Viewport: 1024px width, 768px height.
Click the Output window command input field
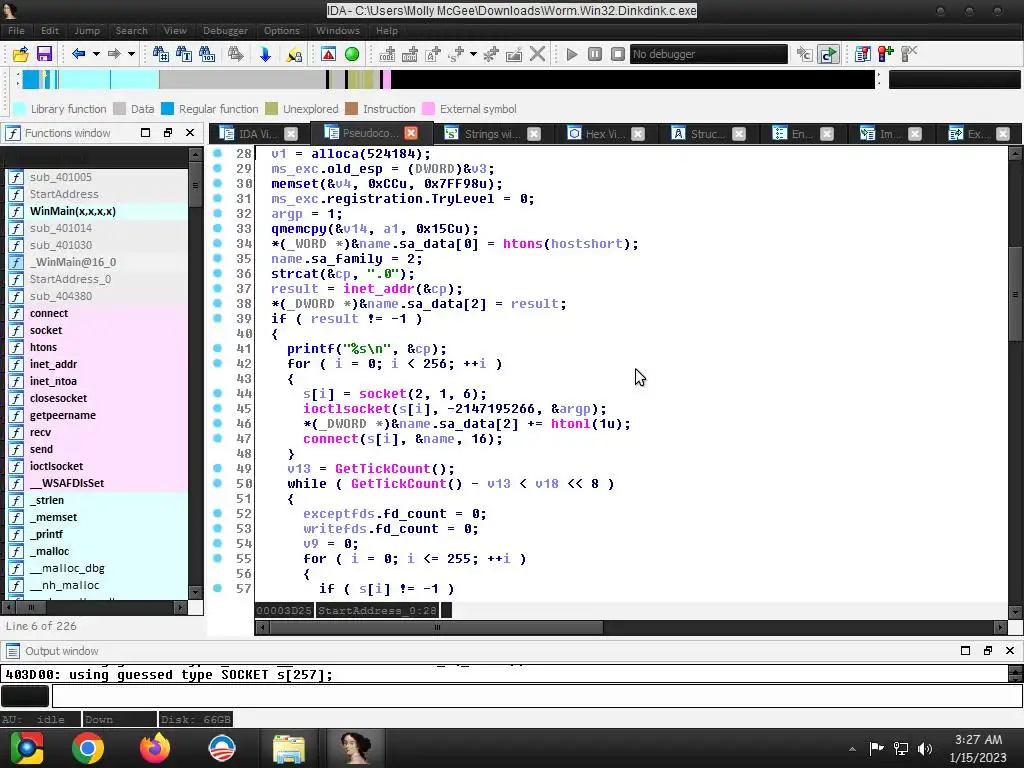[537, 696]
